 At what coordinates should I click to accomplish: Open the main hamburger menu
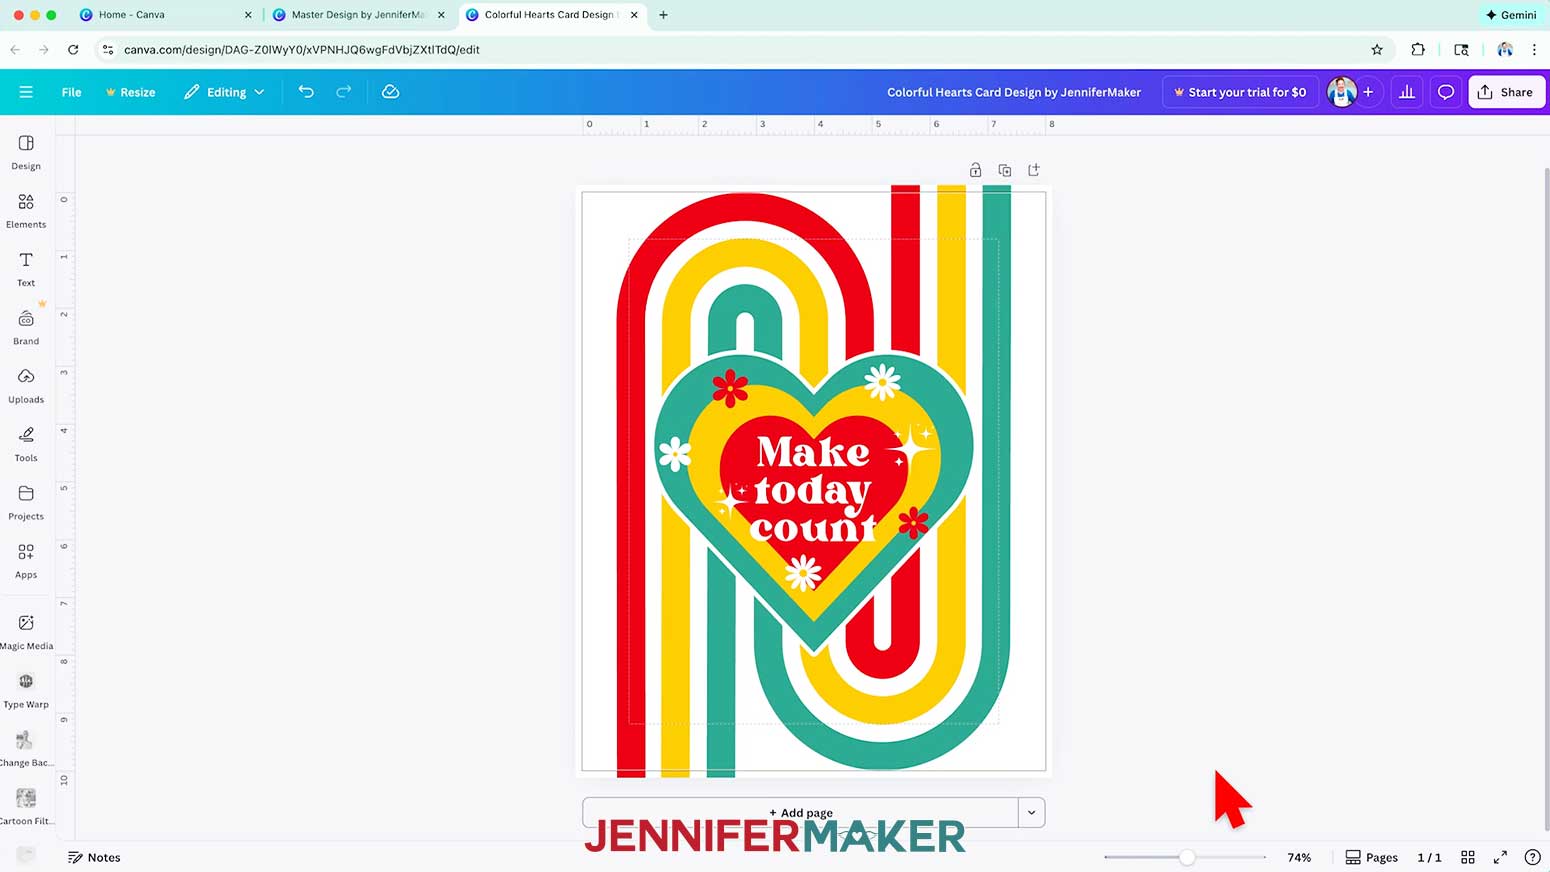click(x=26, y=92)
